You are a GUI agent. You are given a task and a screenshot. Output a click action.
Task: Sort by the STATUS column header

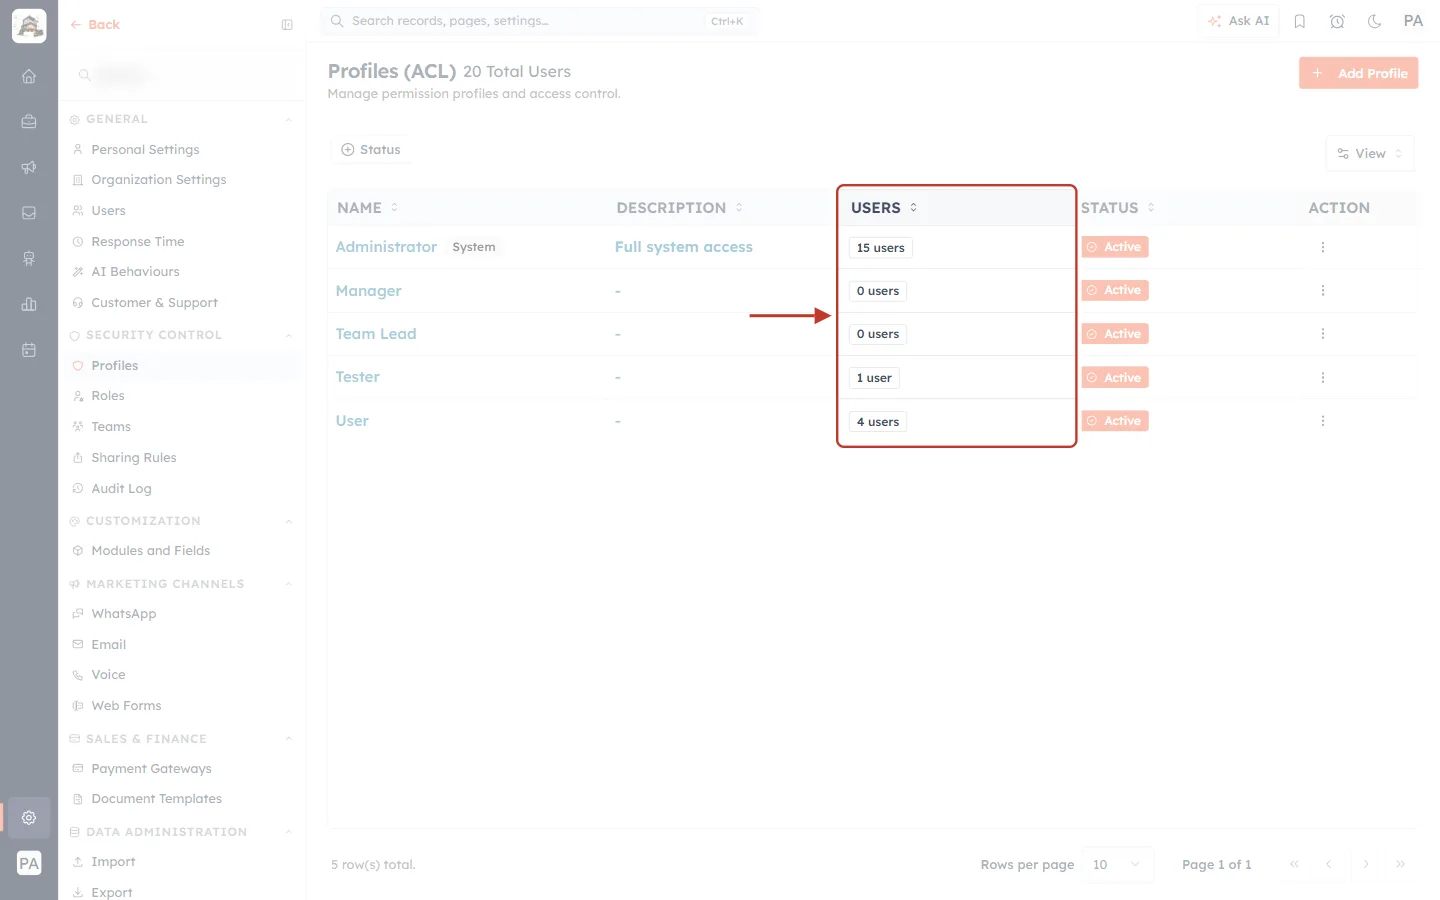point(1118,208)
